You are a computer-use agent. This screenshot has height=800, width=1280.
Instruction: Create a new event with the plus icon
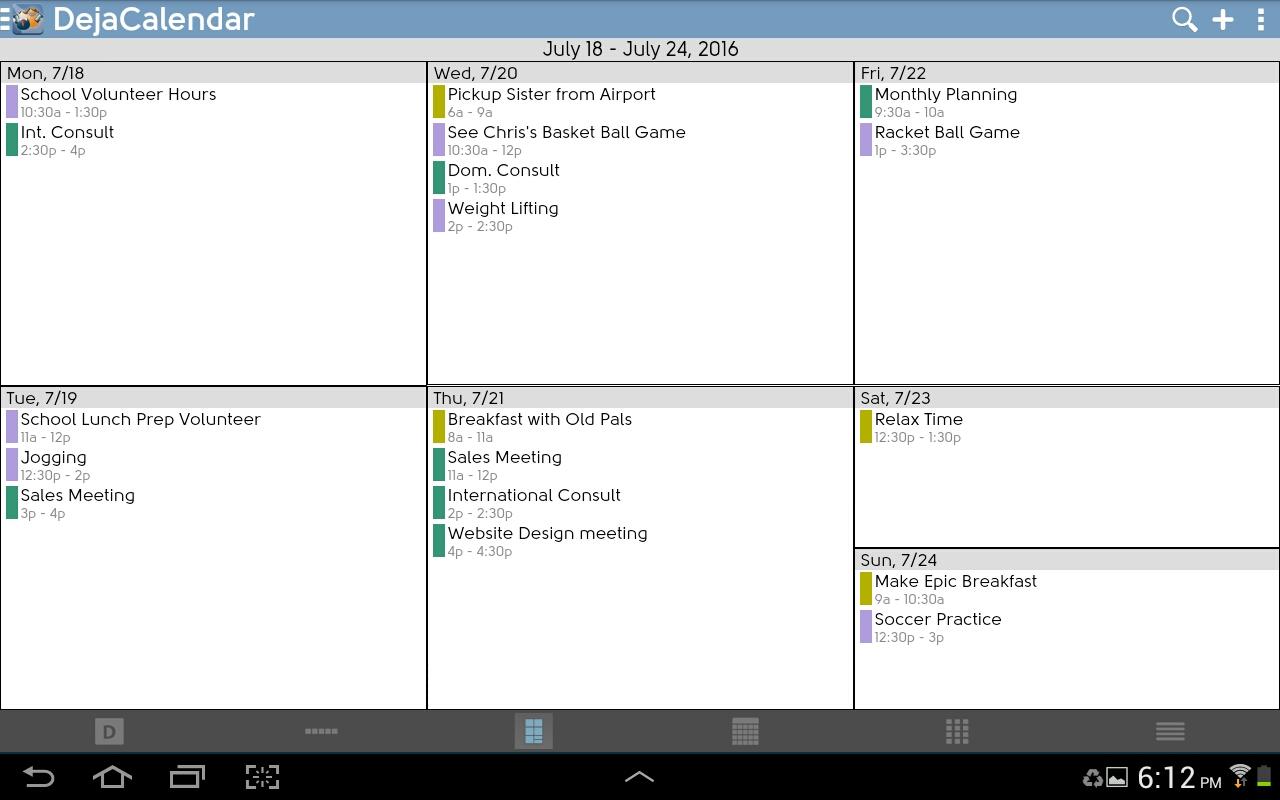(x=1222, y=19)
